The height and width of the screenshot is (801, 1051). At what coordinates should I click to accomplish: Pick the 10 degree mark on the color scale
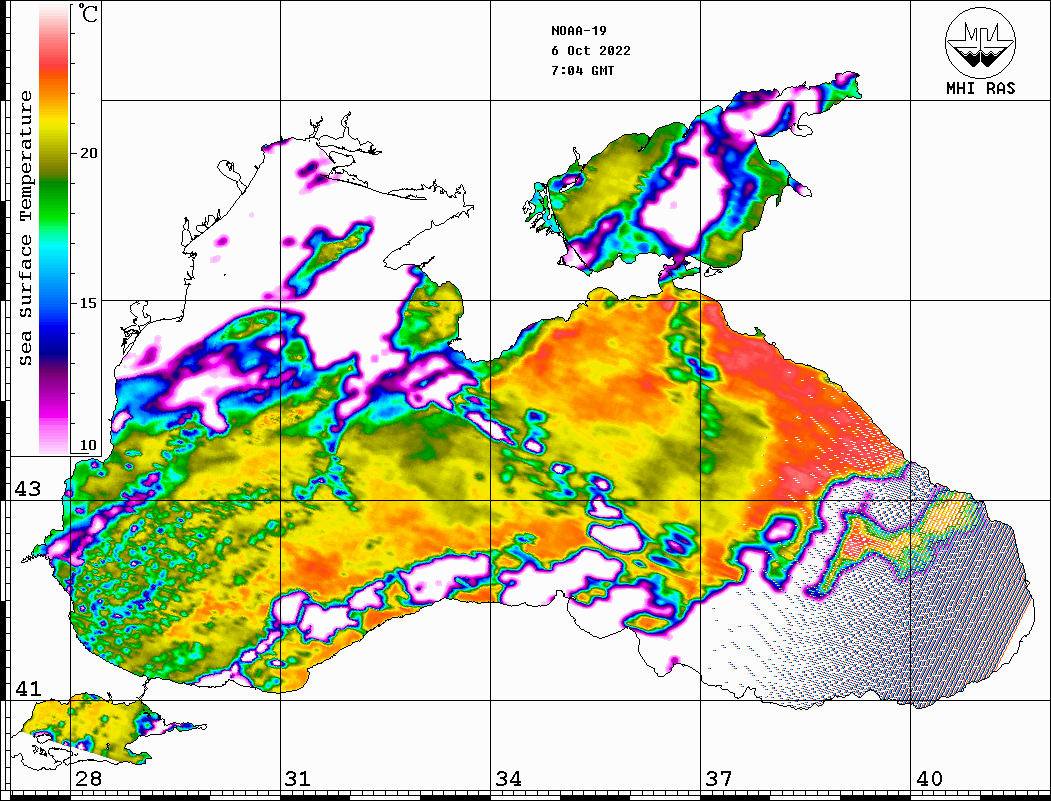point(89,445)
